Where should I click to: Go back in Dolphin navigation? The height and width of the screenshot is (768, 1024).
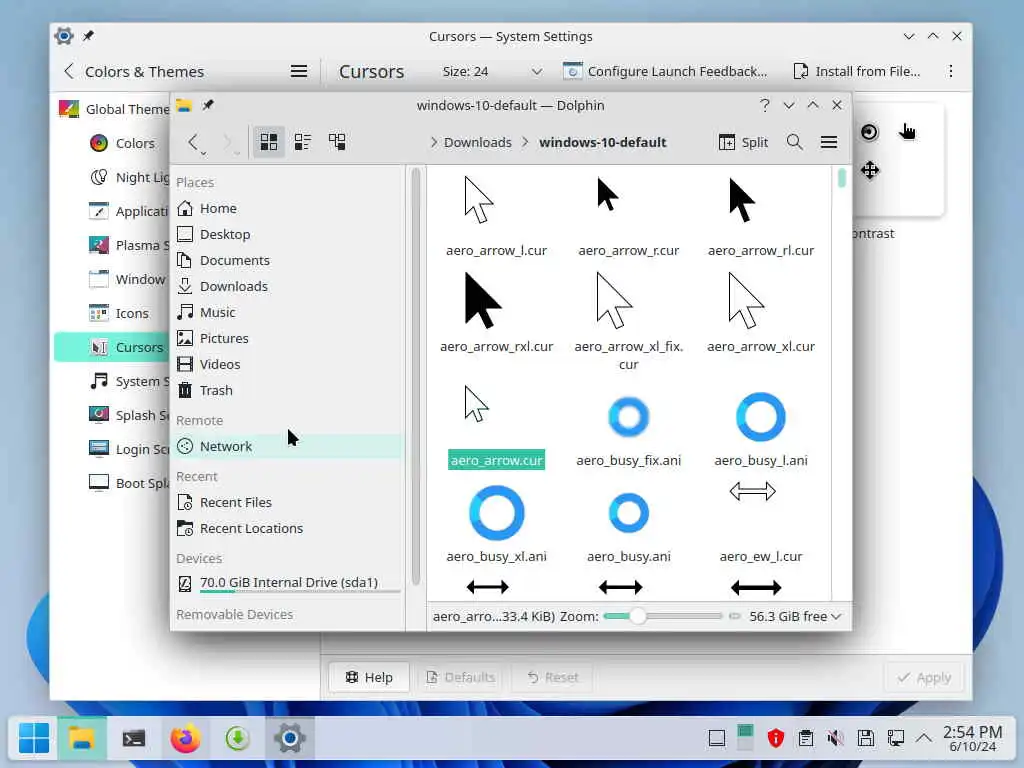pos(193,142)
